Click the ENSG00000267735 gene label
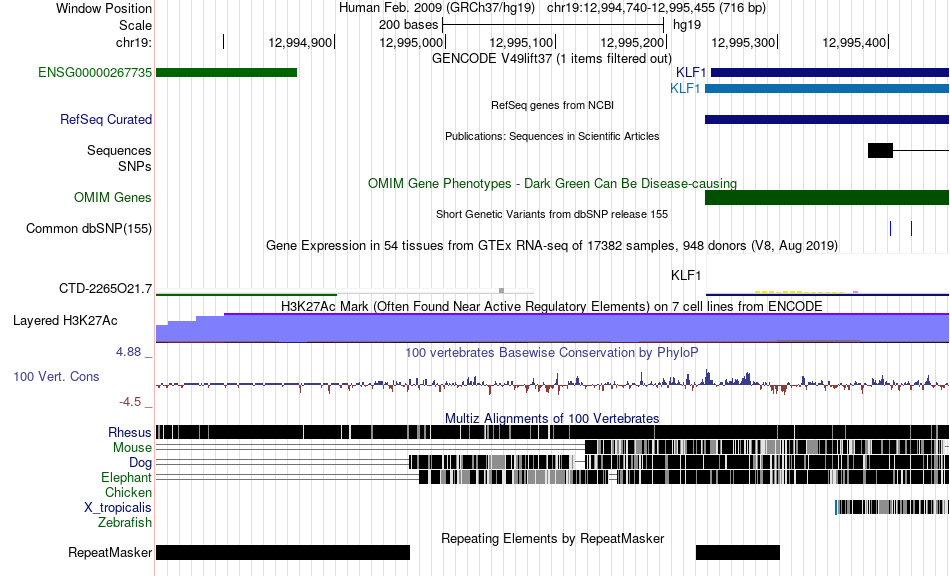Screen dimensions: 950x576 pyautogui.click(x=95, y=73)
